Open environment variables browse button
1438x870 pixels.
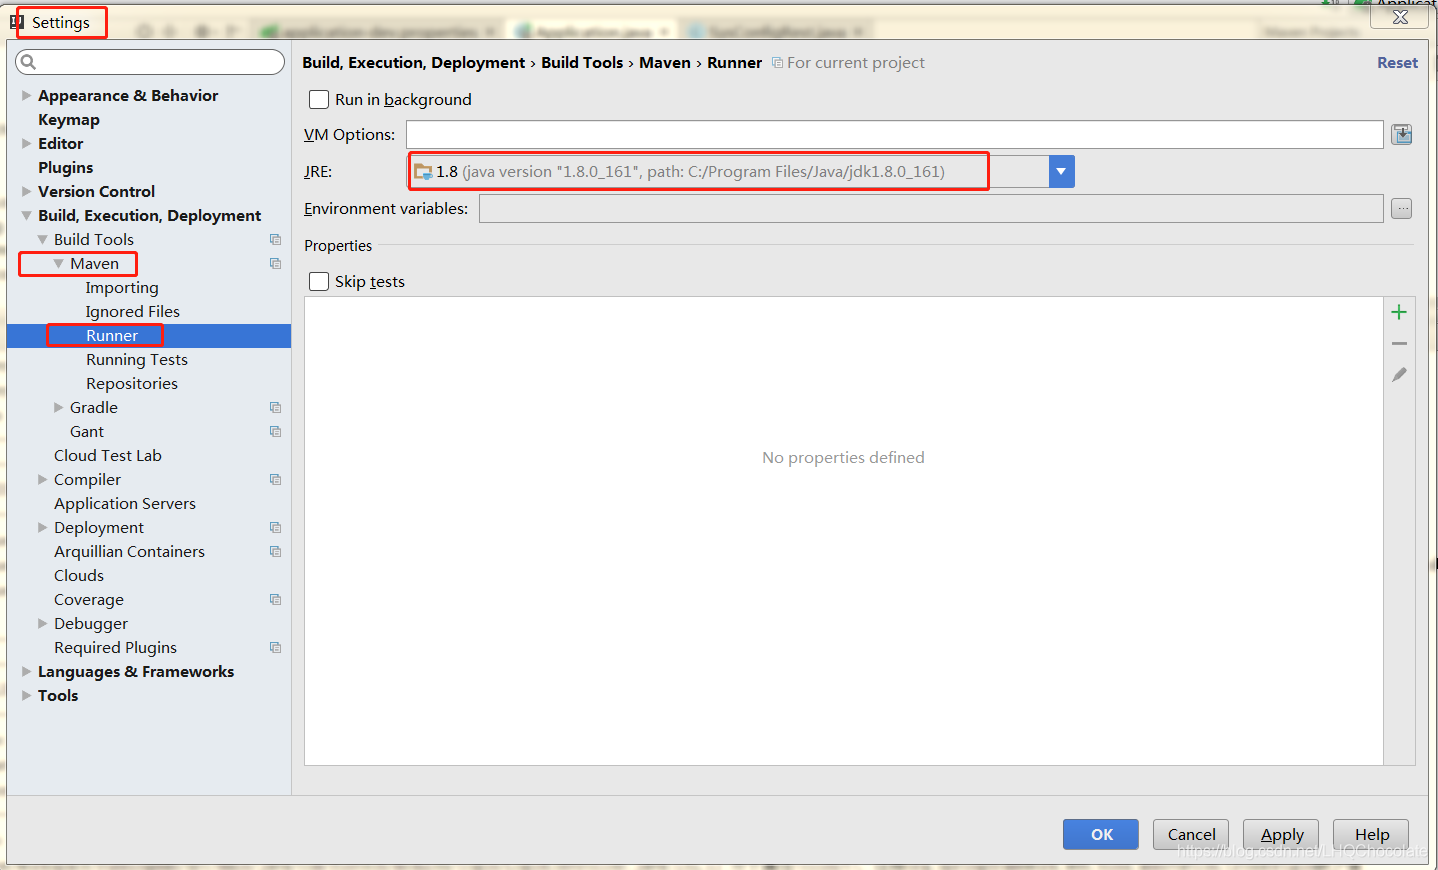click(x=1402, y=209)
